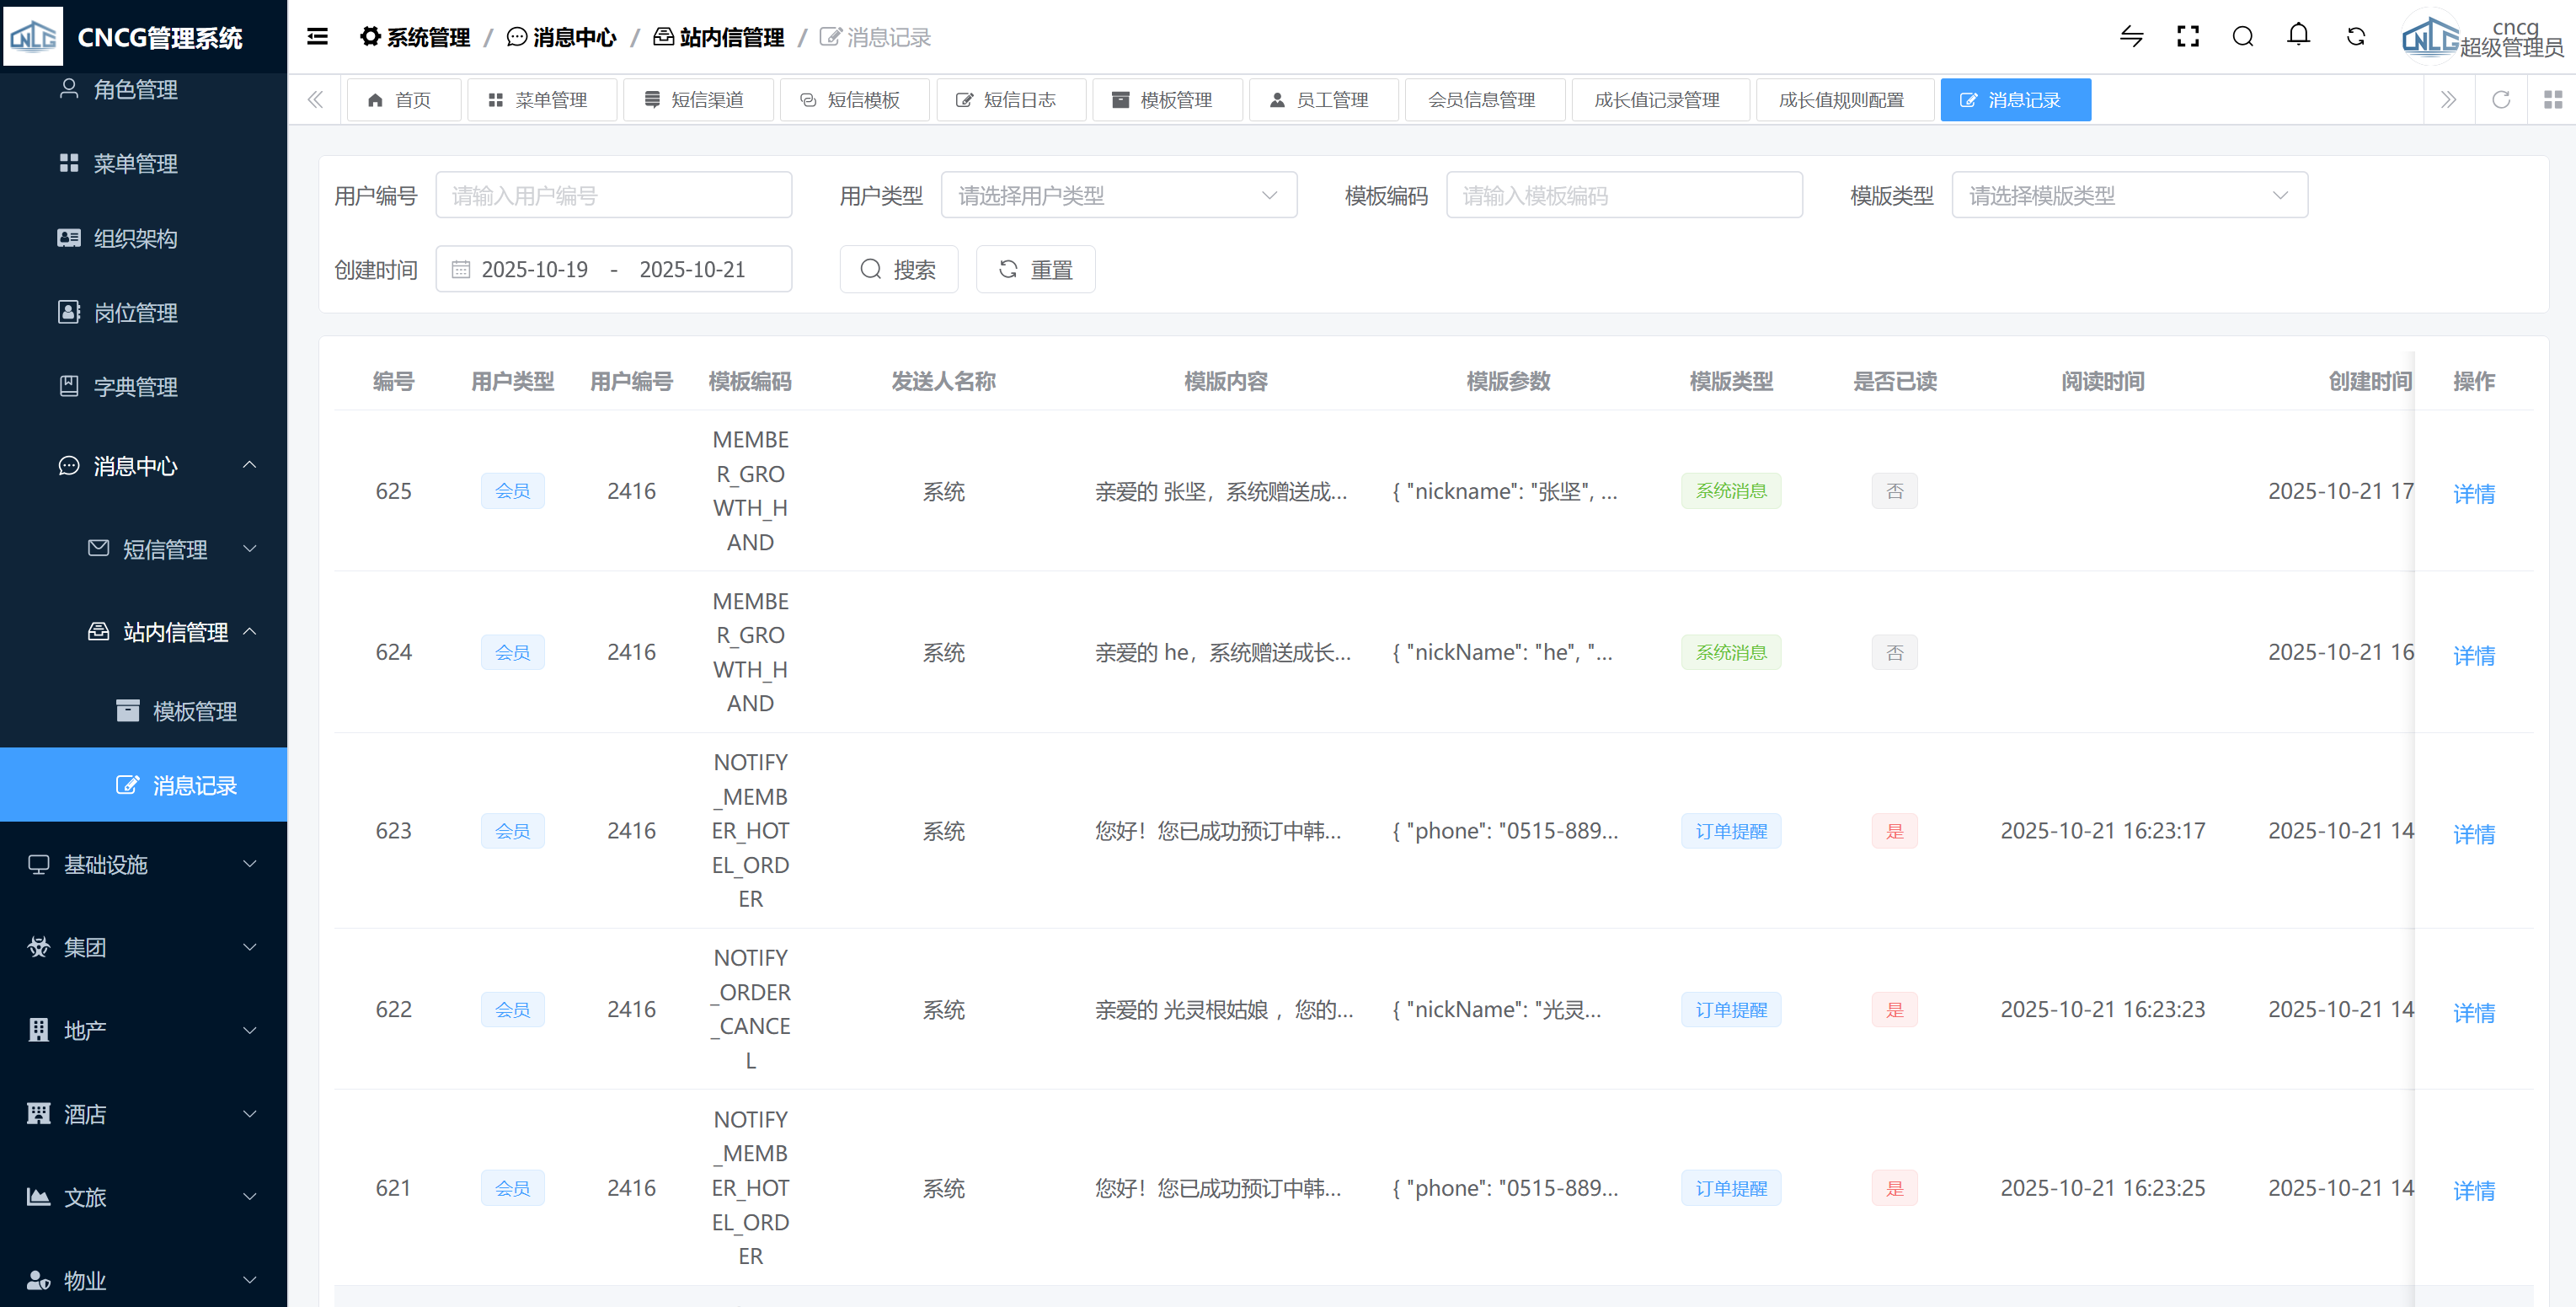This screenshot has height=1307, width=2576.
Task: Open 详情 link for record 625
Action: 2473,493
